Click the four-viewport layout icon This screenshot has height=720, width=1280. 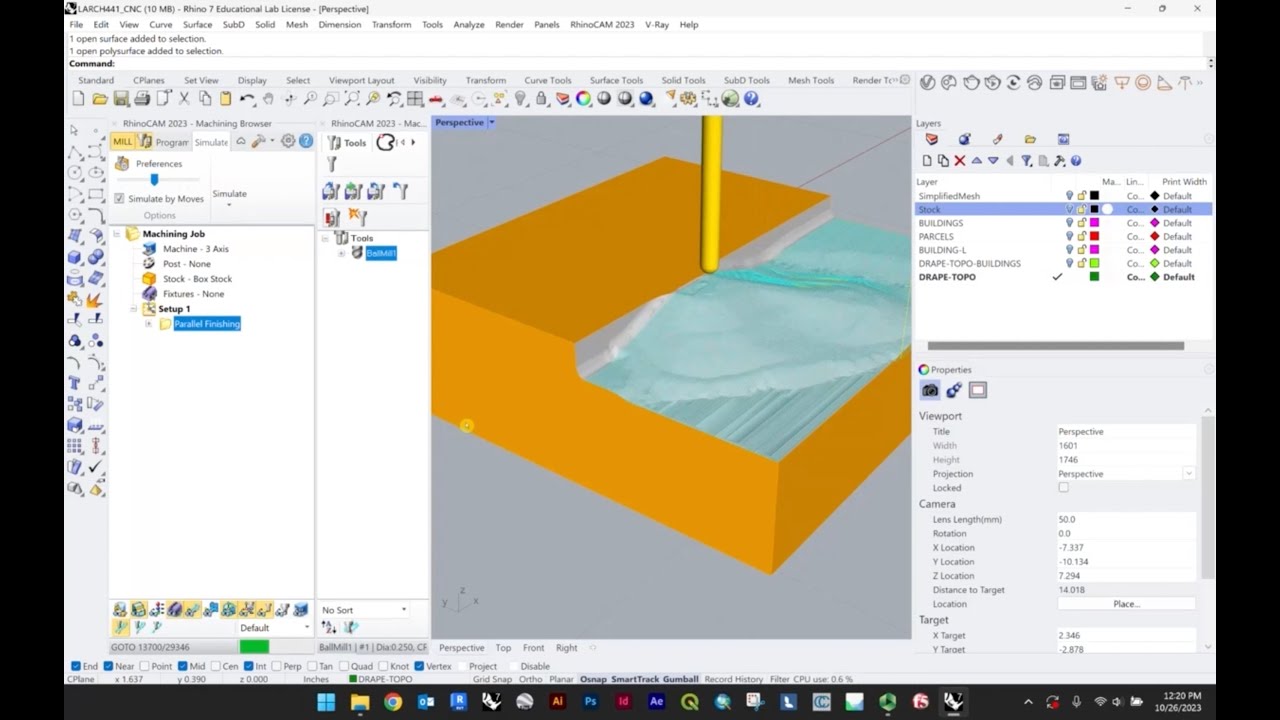coord(414,98)
